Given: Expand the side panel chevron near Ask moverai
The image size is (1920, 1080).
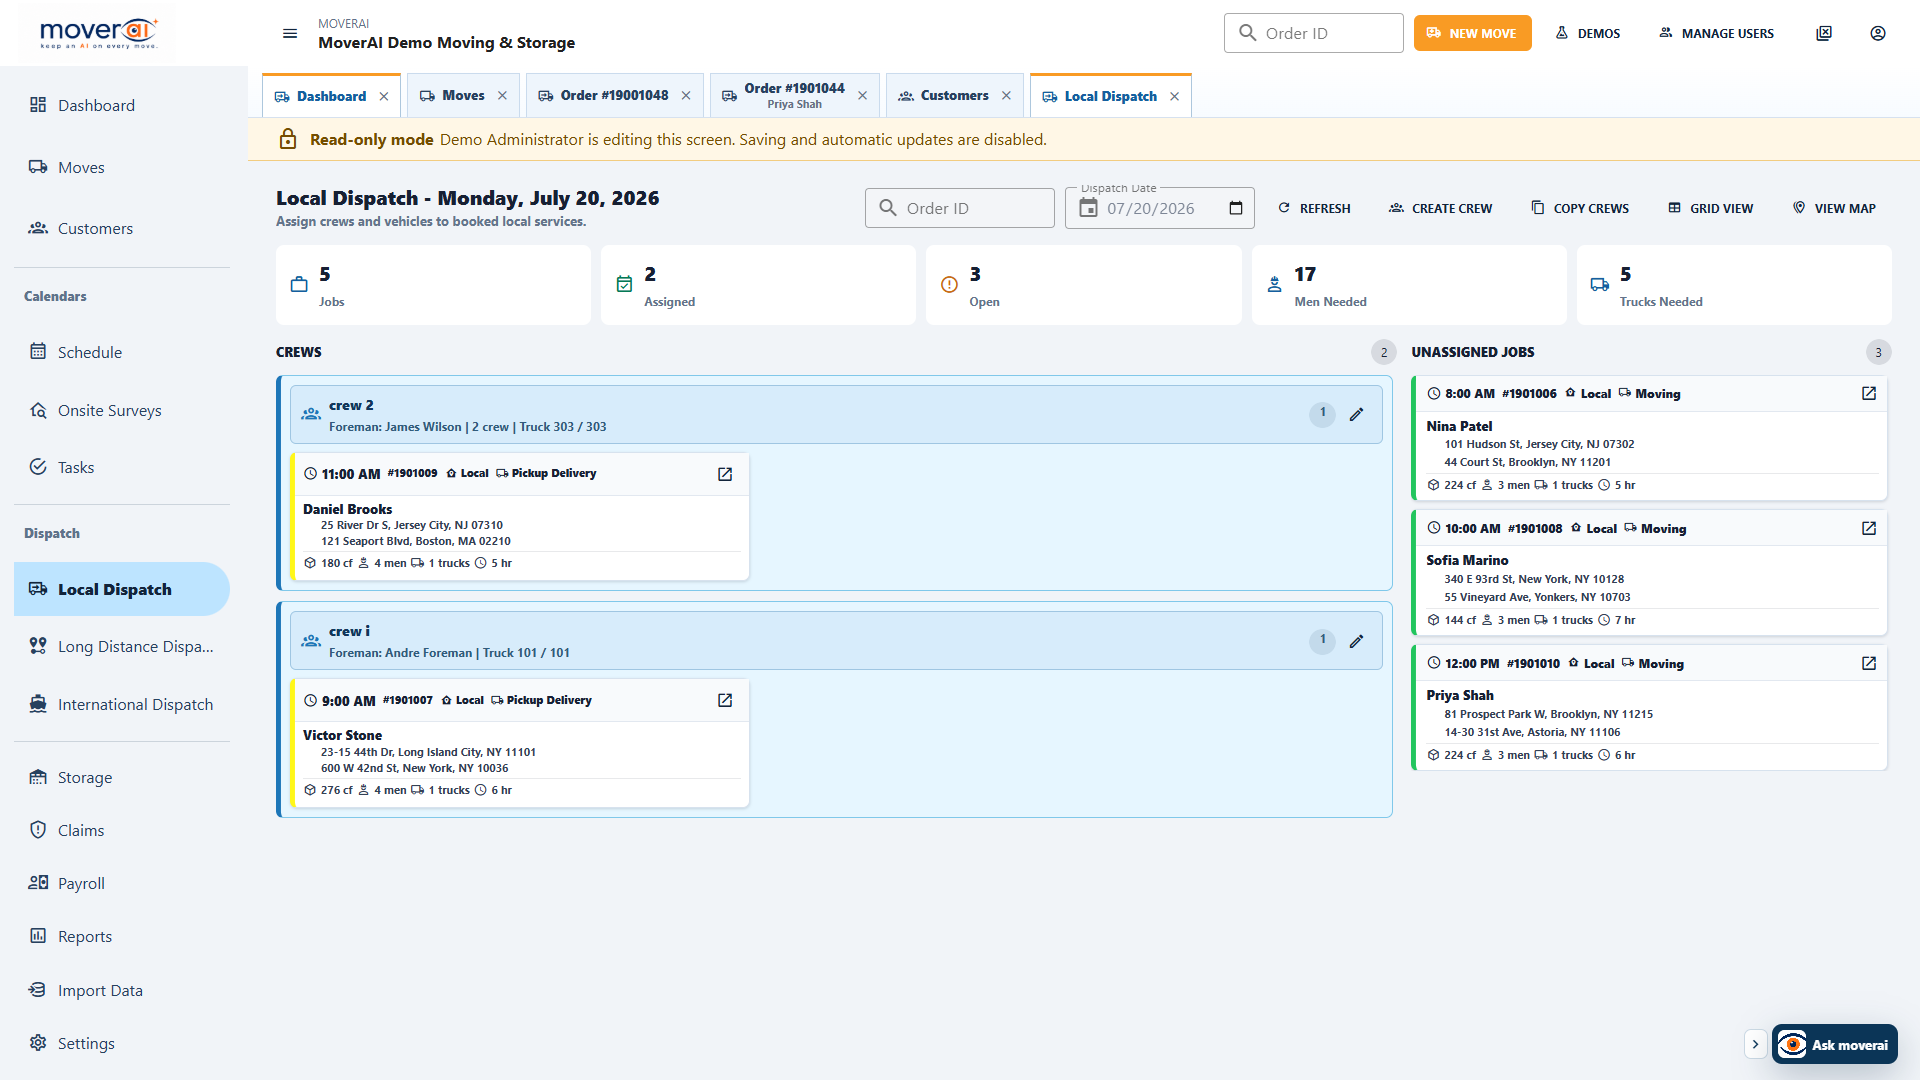Looking at the screenshot, I should tap(1755, 1044).
